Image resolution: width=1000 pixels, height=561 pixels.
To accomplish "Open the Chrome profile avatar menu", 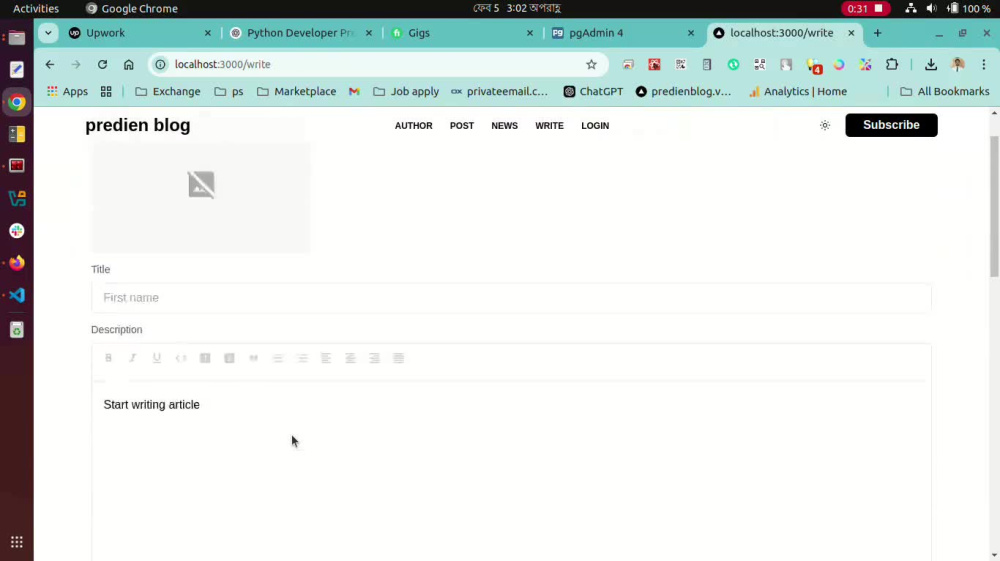I will (x=958, y=64).
